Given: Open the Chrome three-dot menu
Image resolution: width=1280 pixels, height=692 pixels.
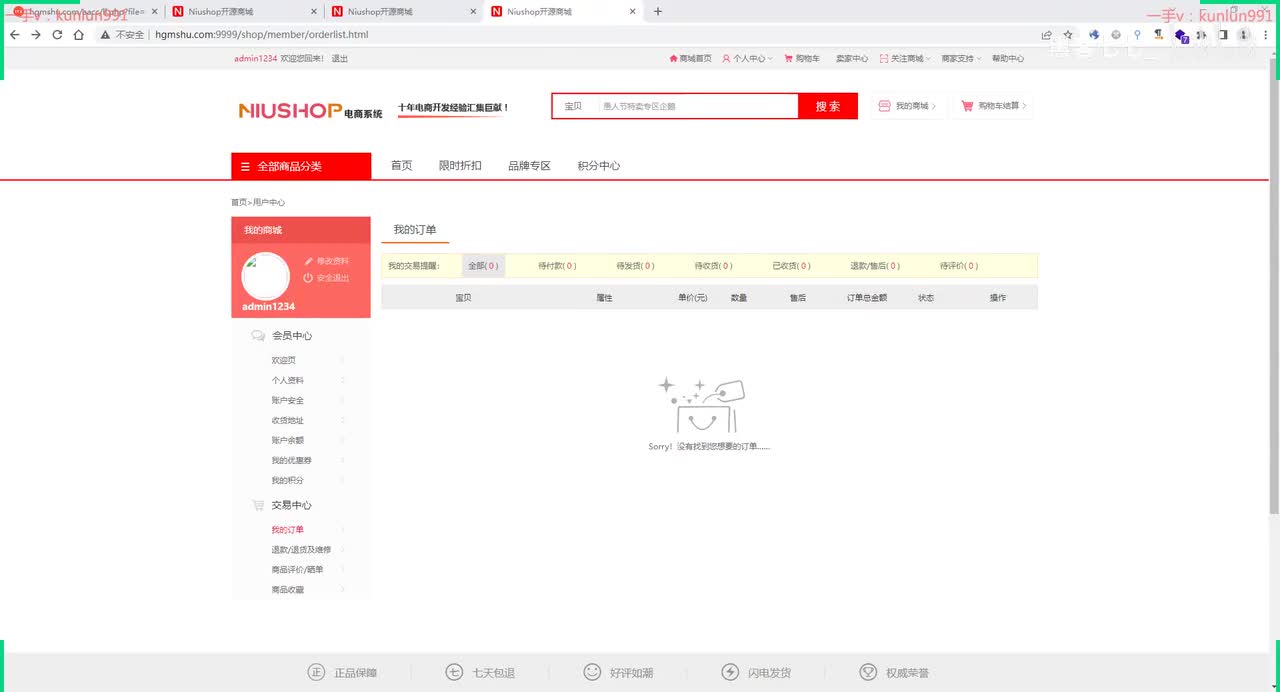Looking at the screenshot, I should pos(1266,34).
